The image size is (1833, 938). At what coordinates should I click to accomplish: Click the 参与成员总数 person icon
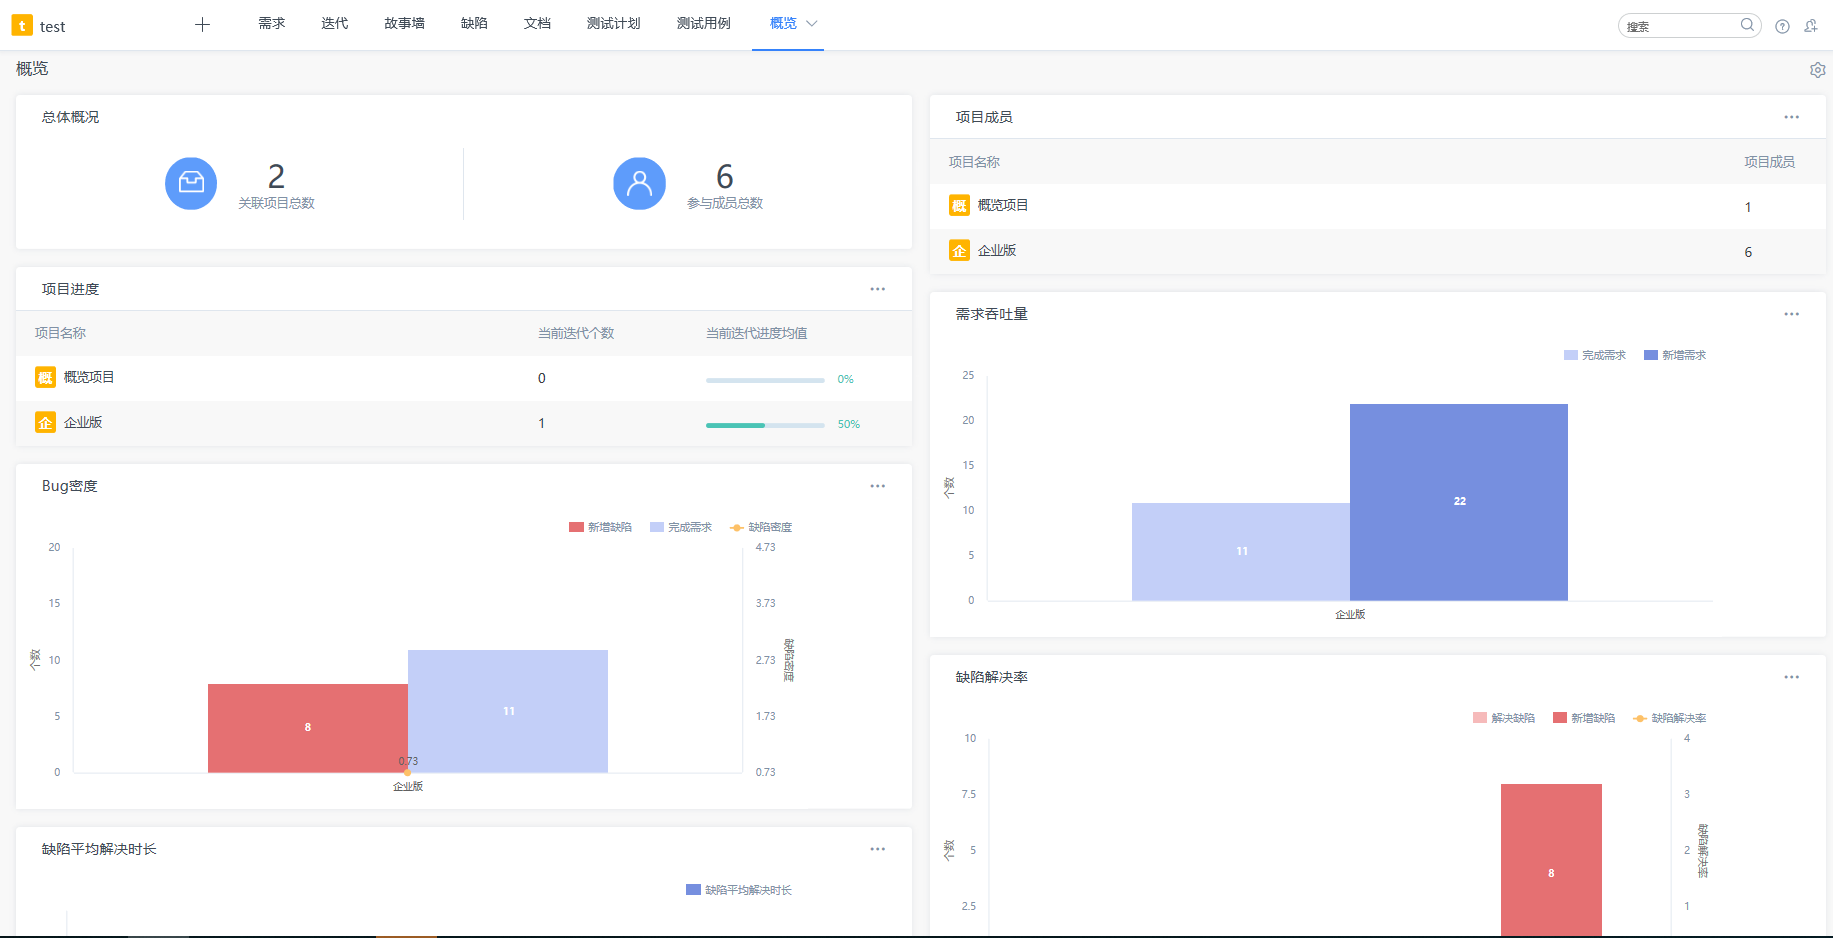tap(639, 183)
